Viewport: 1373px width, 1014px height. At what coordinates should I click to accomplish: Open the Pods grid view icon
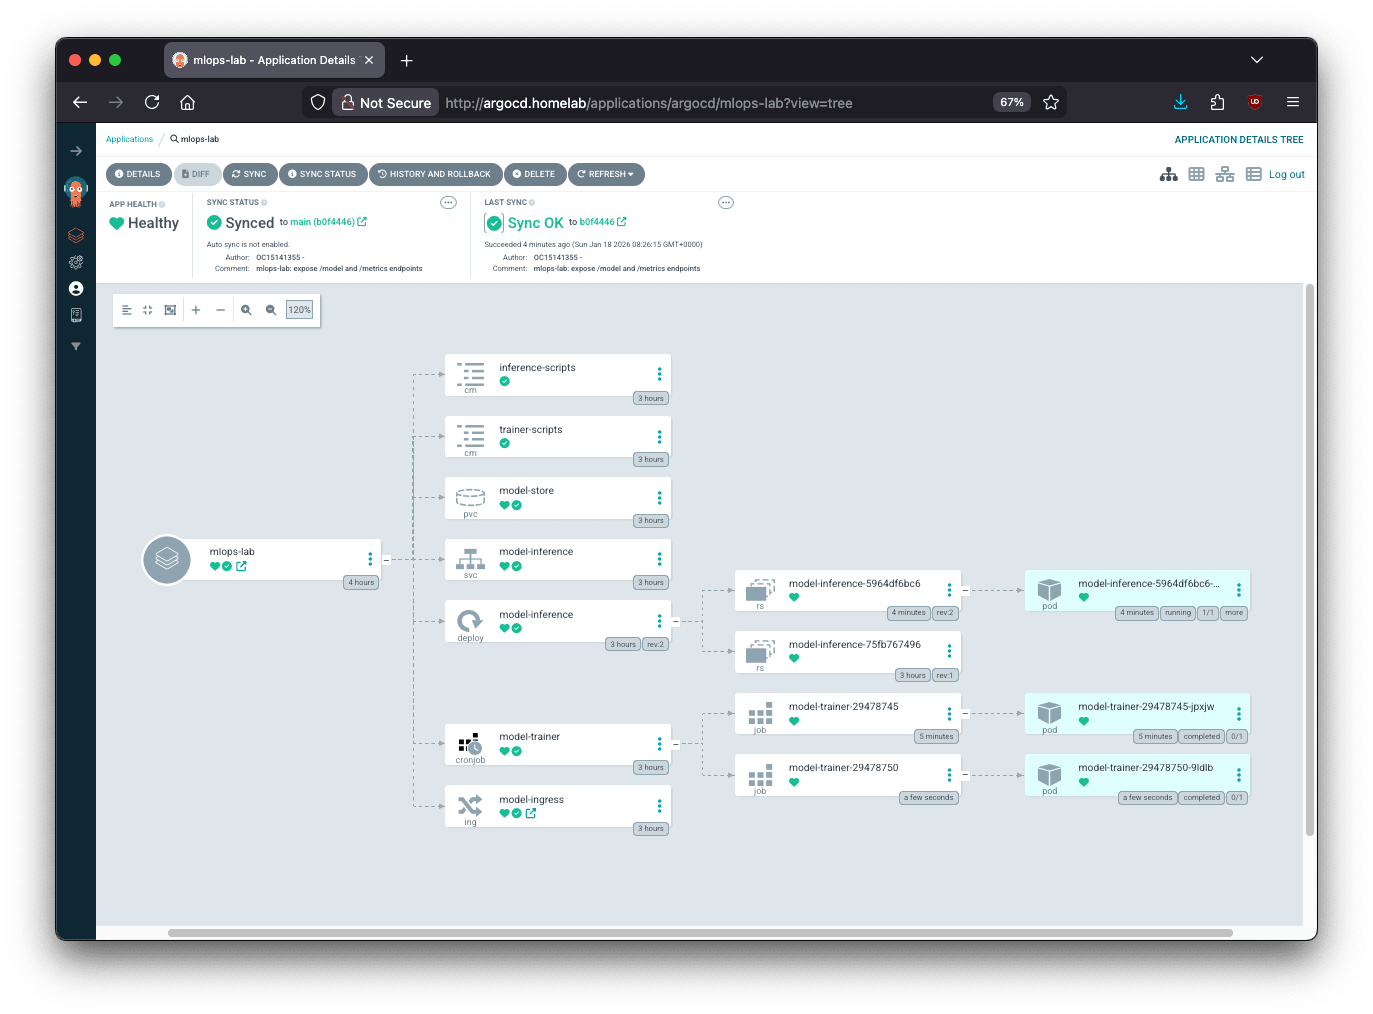1197,174
